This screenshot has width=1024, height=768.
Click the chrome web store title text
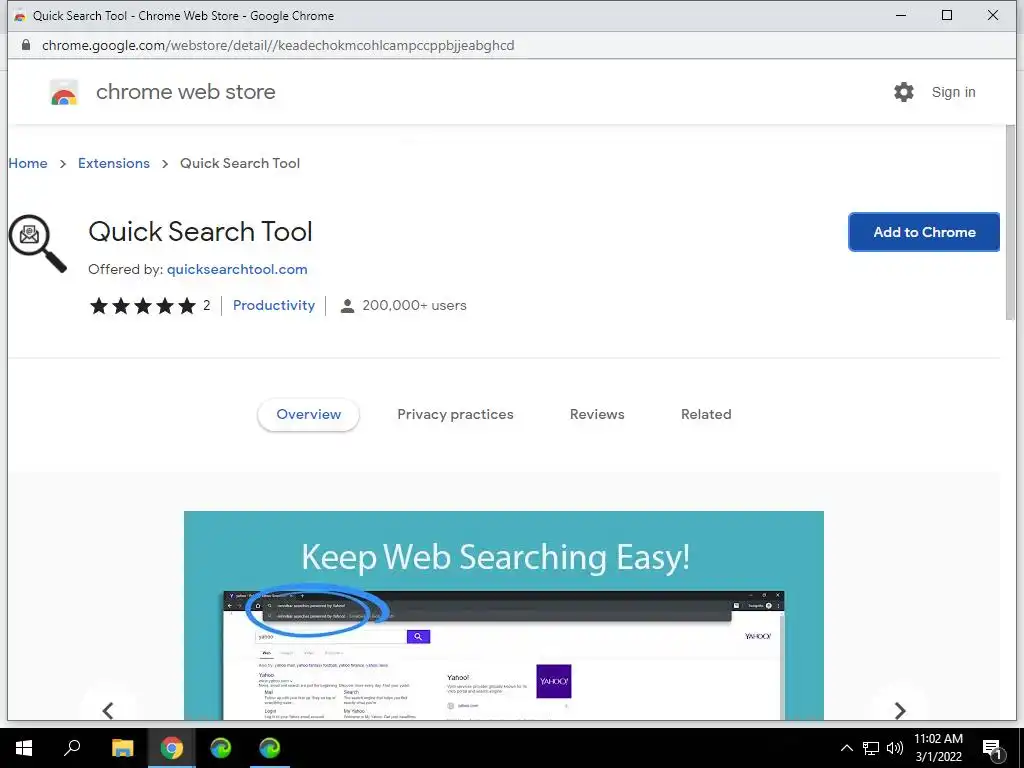[x=185, y=92]
